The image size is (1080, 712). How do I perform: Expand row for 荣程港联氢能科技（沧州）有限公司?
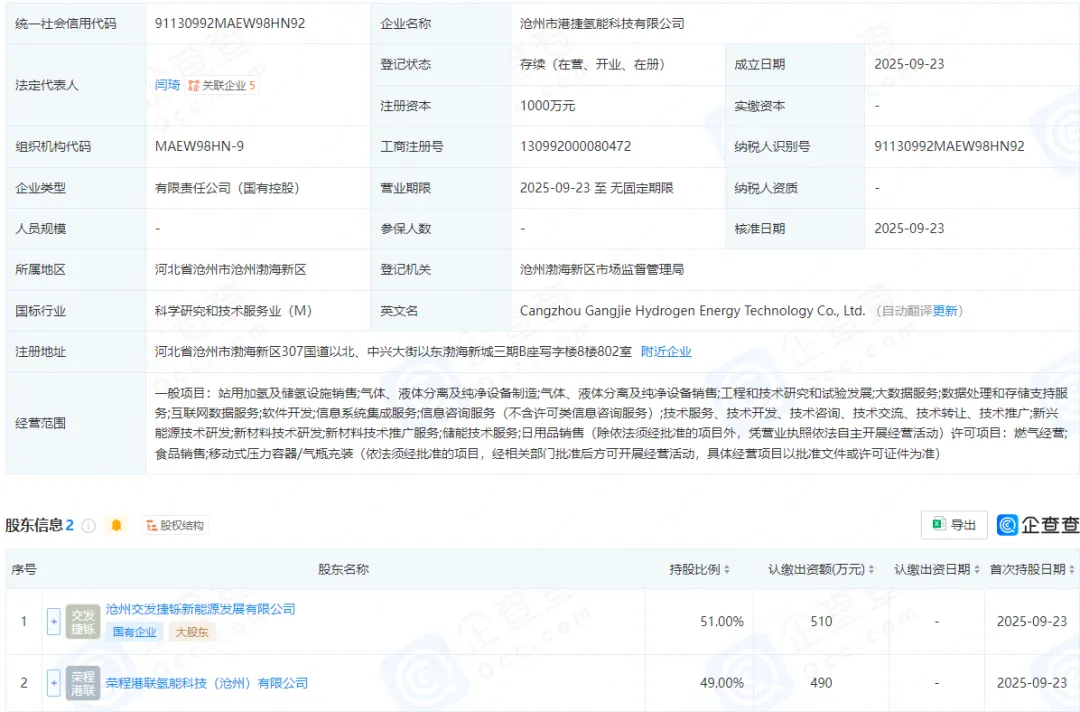coord(54,683)
